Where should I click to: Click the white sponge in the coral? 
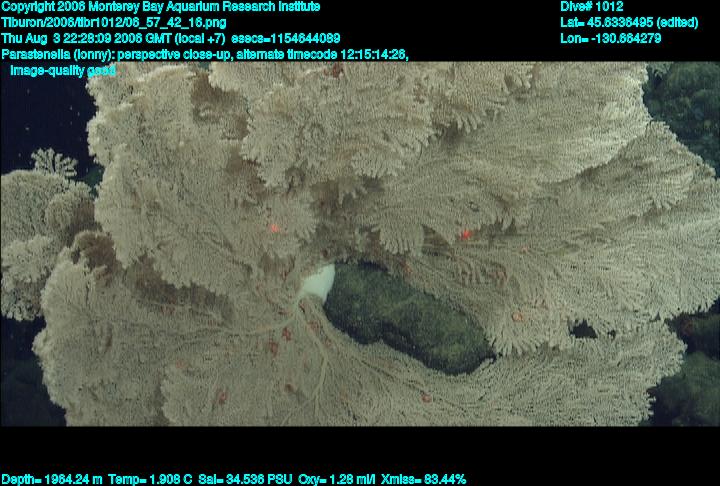(319, 282)
